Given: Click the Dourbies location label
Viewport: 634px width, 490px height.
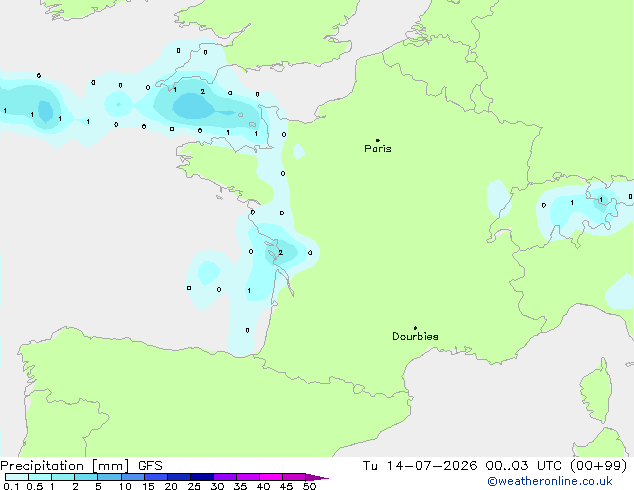Looking at the screenshot, I should (415, 336).
